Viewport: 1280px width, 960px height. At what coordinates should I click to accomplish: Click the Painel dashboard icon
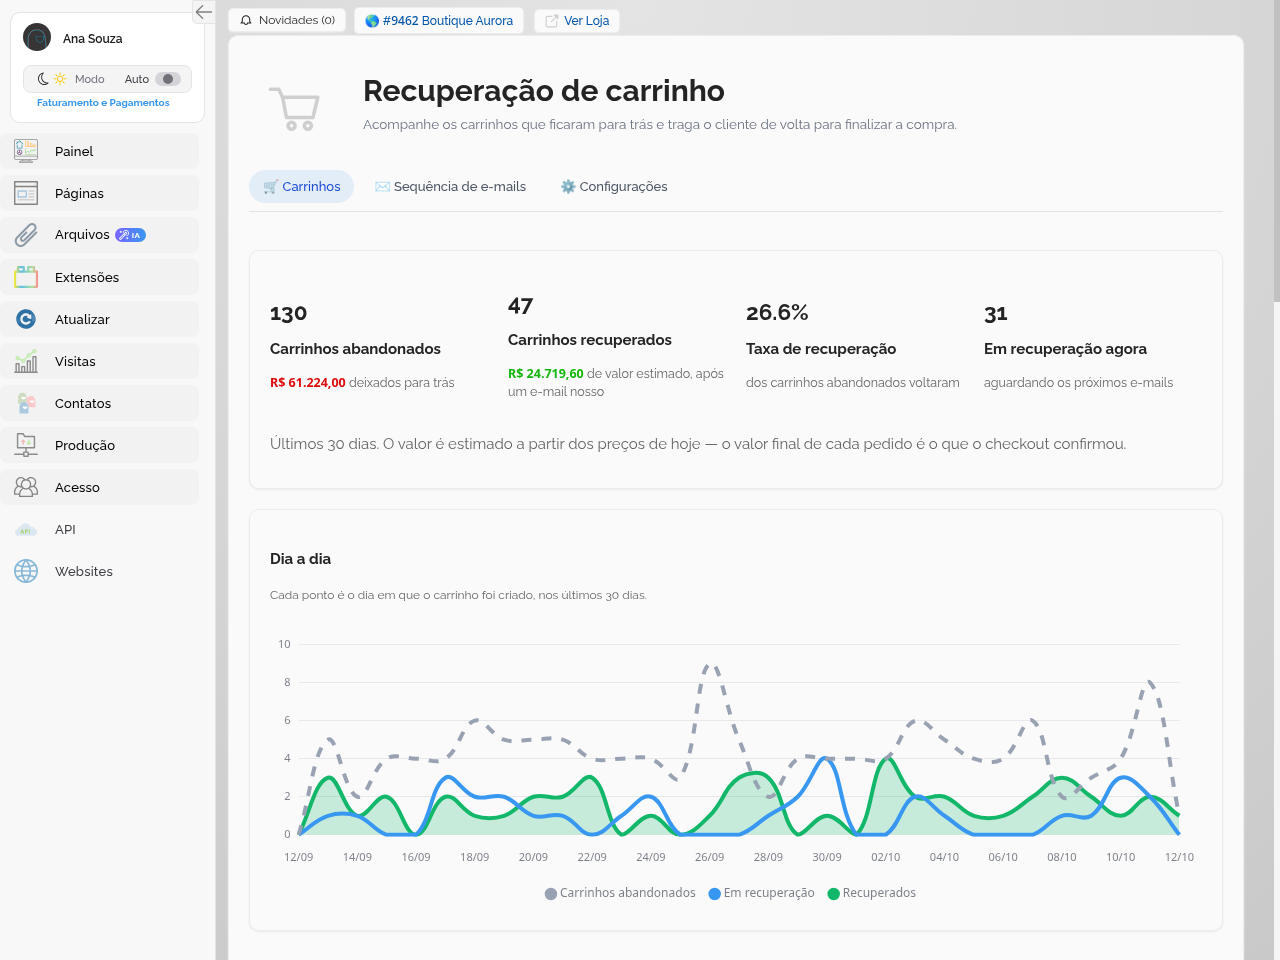[x=26, y=151]
